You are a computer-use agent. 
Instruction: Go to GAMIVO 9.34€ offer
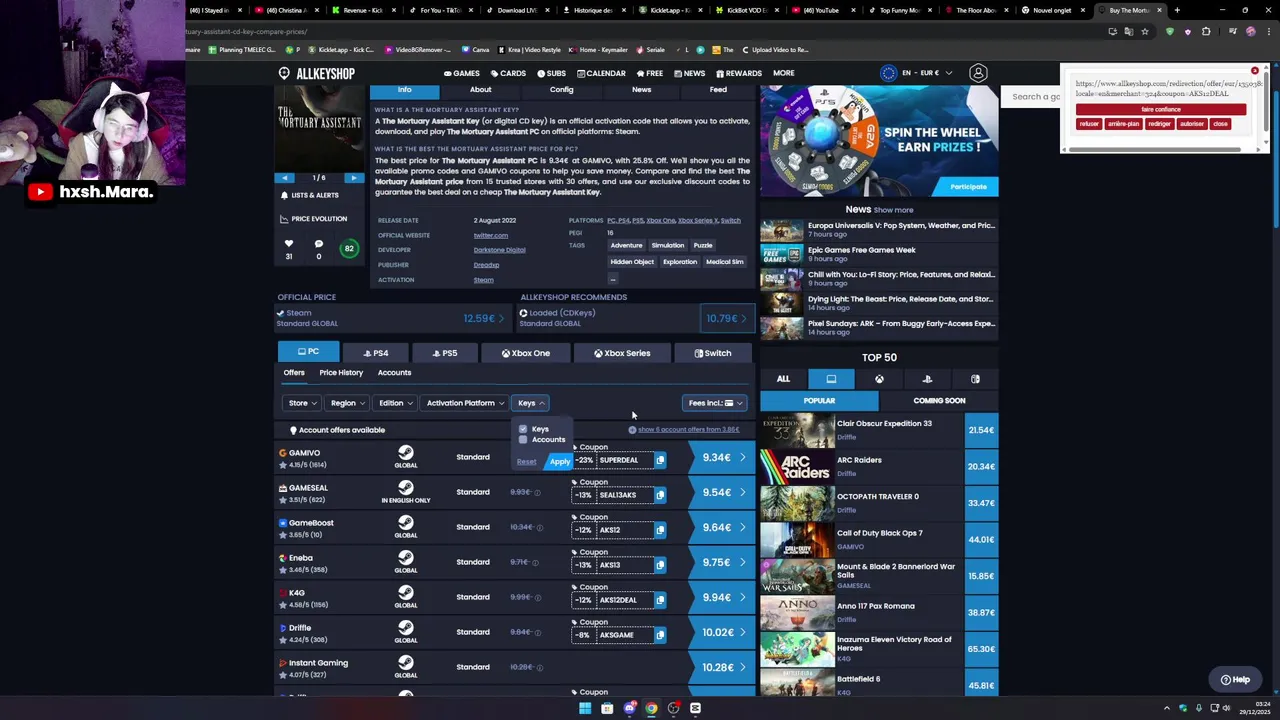[721, 457]
